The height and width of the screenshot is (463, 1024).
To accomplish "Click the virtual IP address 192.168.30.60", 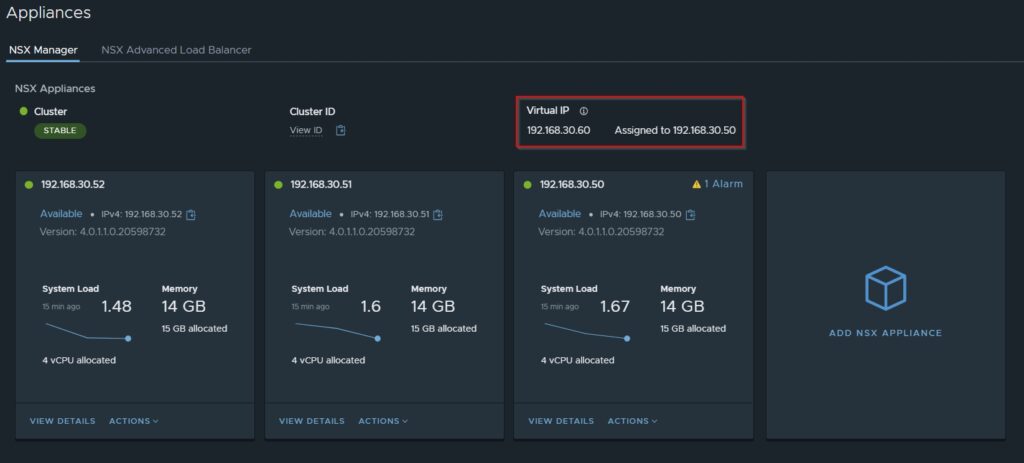I will coord(558,131).
